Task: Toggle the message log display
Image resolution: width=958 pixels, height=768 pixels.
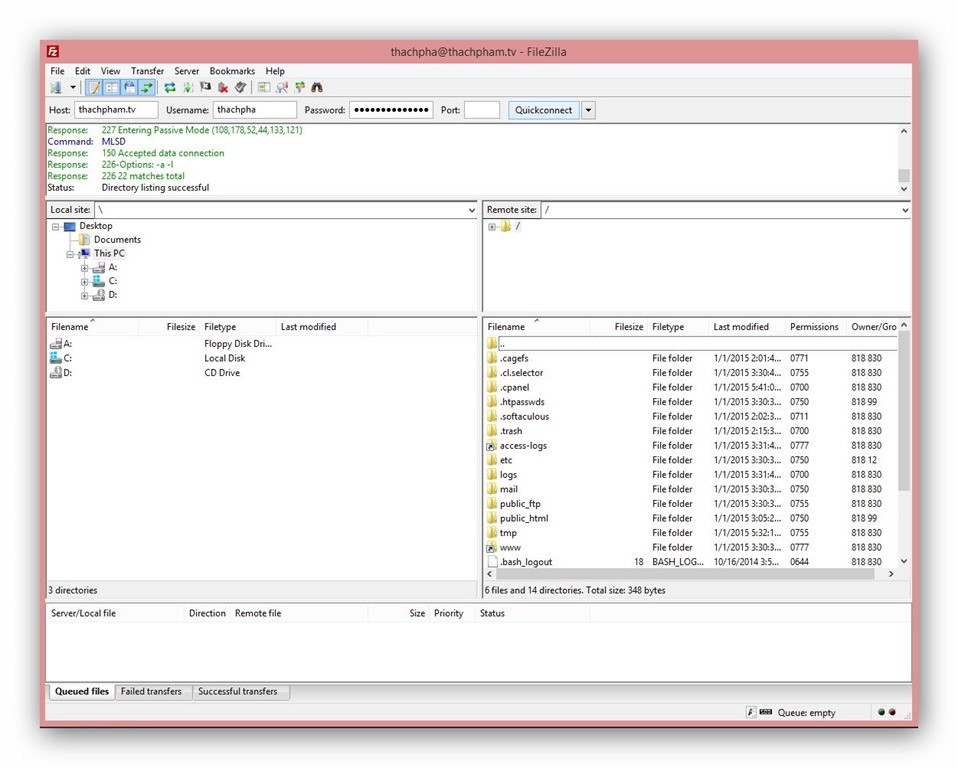Action: 94,88
